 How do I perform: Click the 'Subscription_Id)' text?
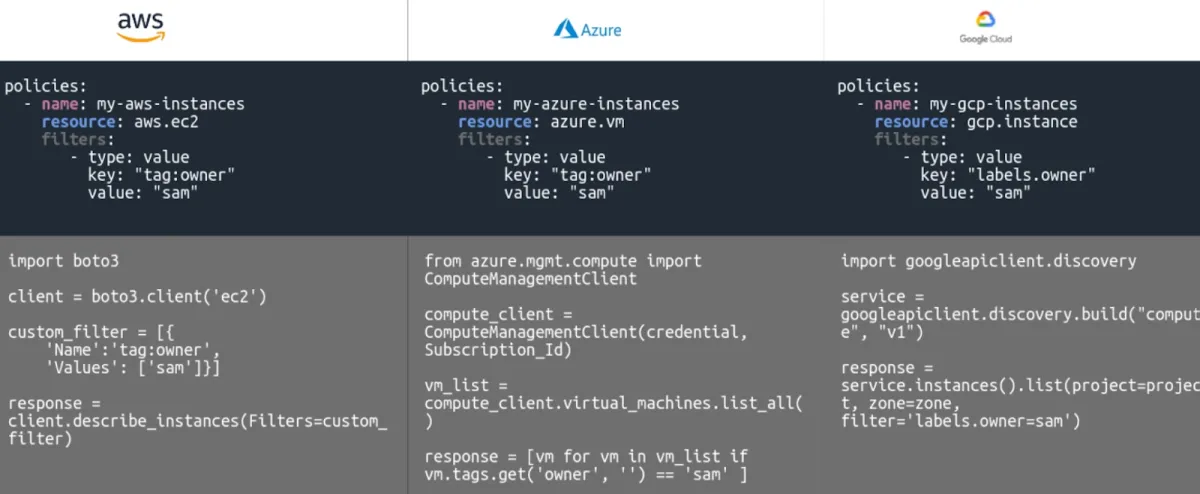pyautogui.click(x=498, y=351)
